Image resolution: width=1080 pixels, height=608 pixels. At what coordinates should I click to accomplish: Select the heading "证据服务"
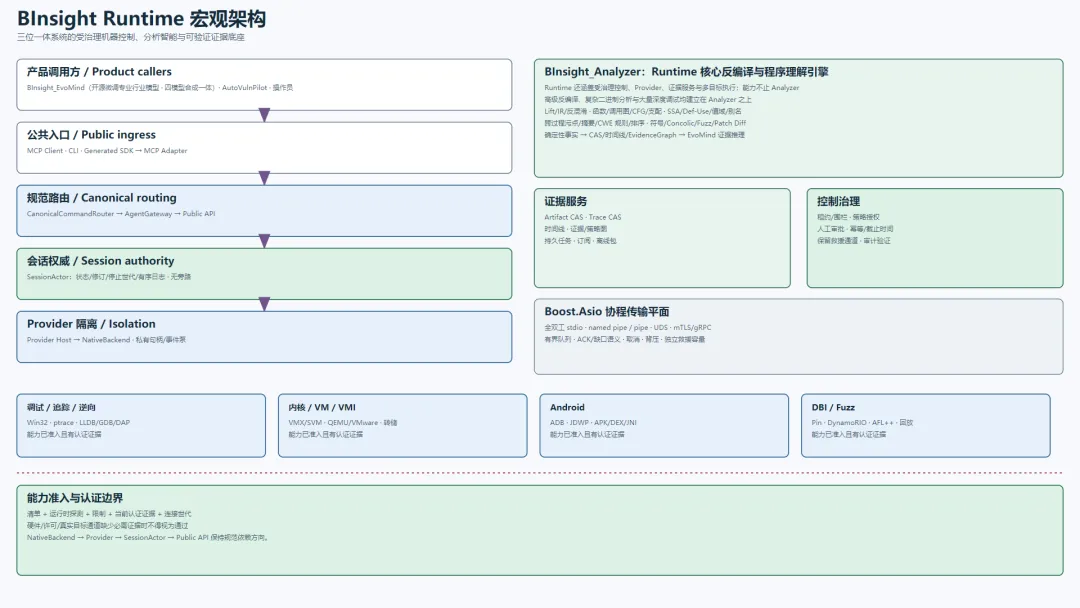[x=565, y=202]
